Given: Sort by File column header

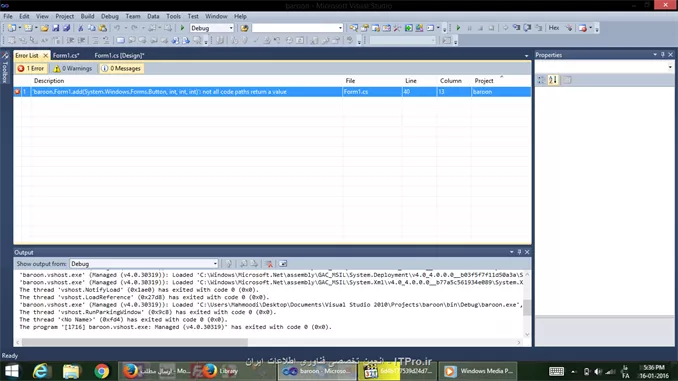Looking at the screenshot, I should tap(372, 81).
